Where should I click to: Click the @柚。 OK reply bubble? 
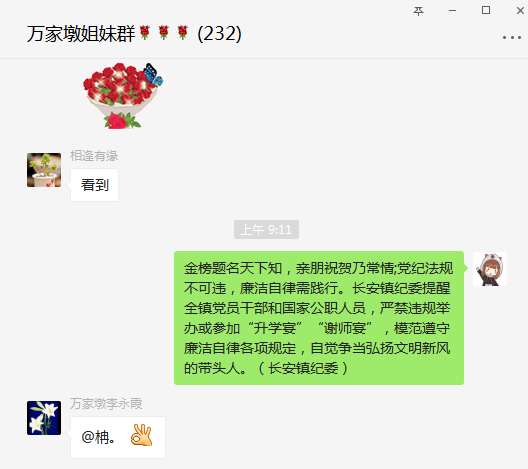tap(118, 437)
